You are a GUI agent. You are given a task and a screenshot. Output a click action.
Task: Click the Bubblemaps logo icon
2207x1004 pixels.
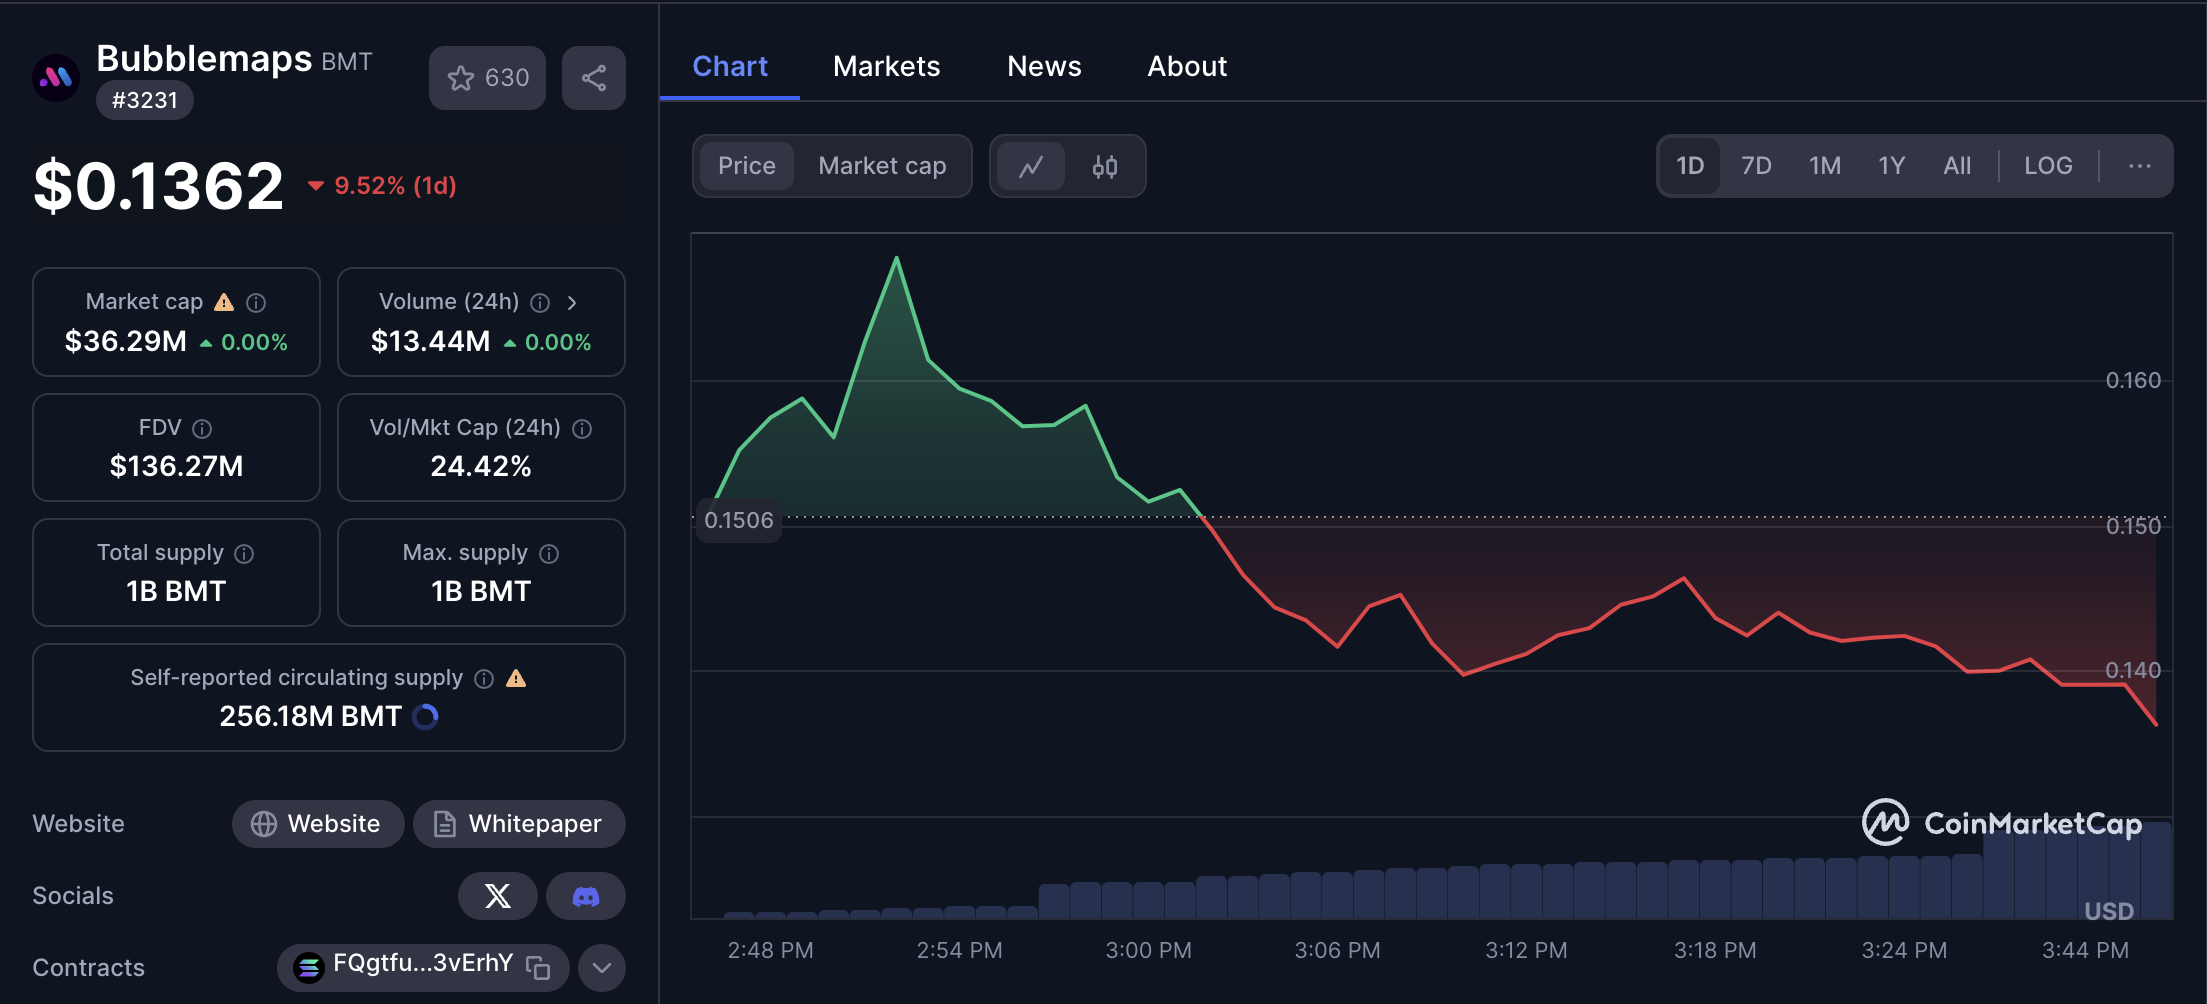(x=56, y=77)
